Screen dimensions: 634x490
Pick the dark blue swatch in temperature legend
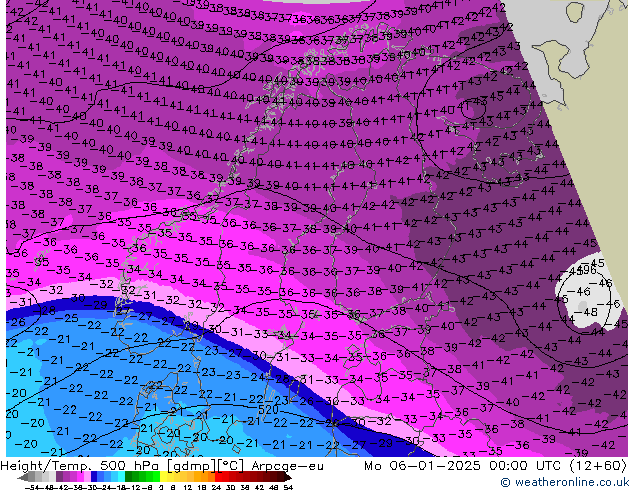94,478
